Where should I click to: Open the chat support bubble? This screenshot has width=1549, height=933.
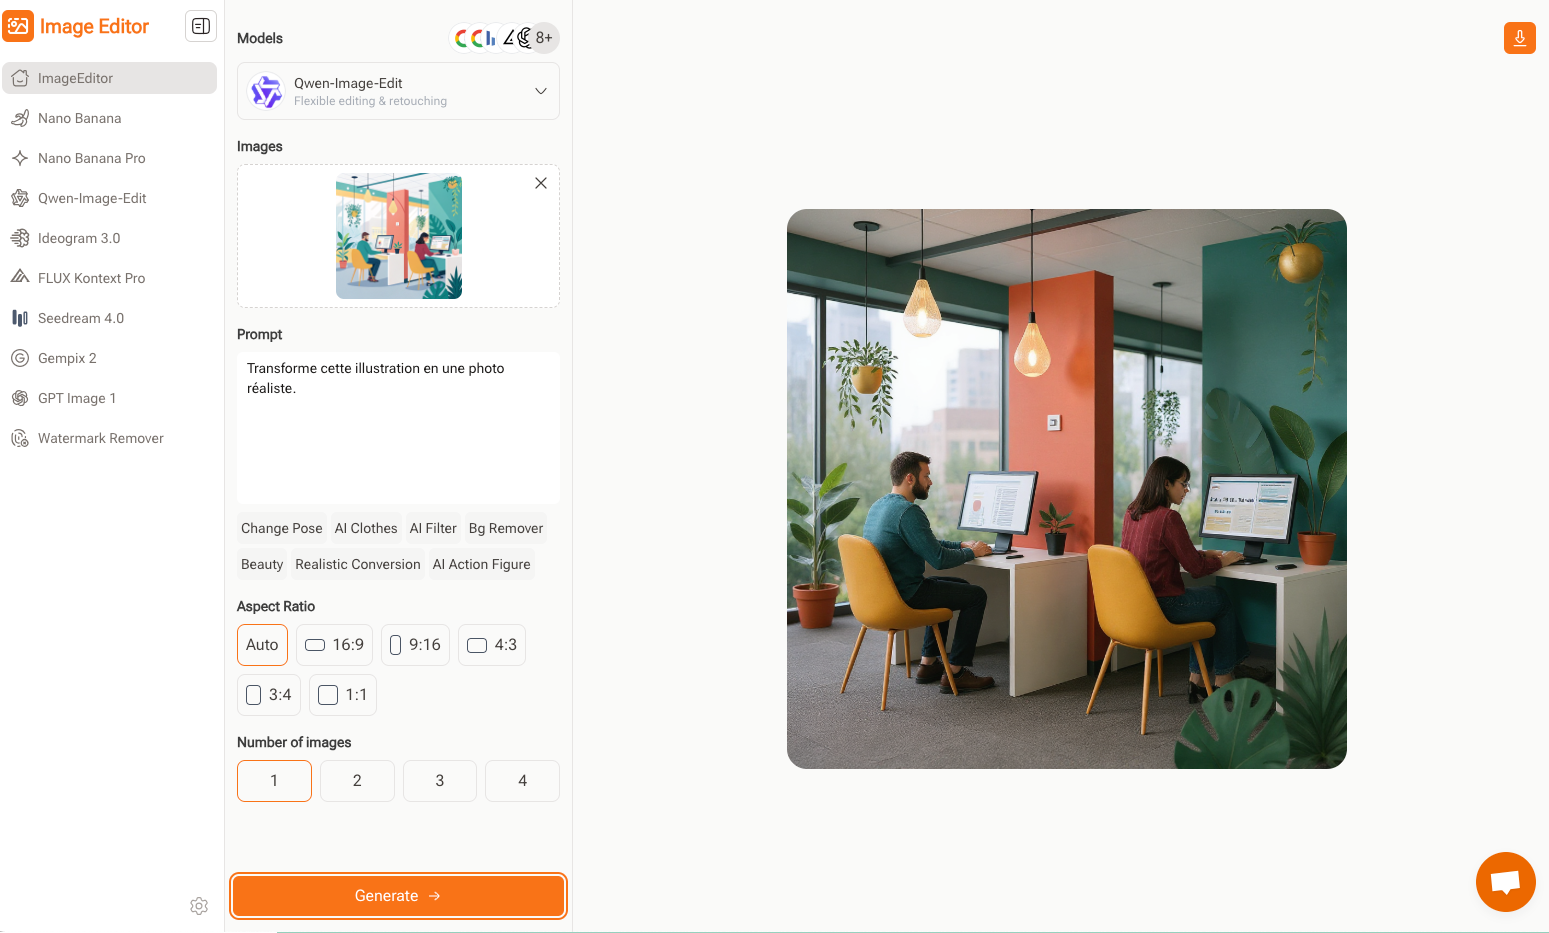pyautogui.click(x=1505, y=881)
